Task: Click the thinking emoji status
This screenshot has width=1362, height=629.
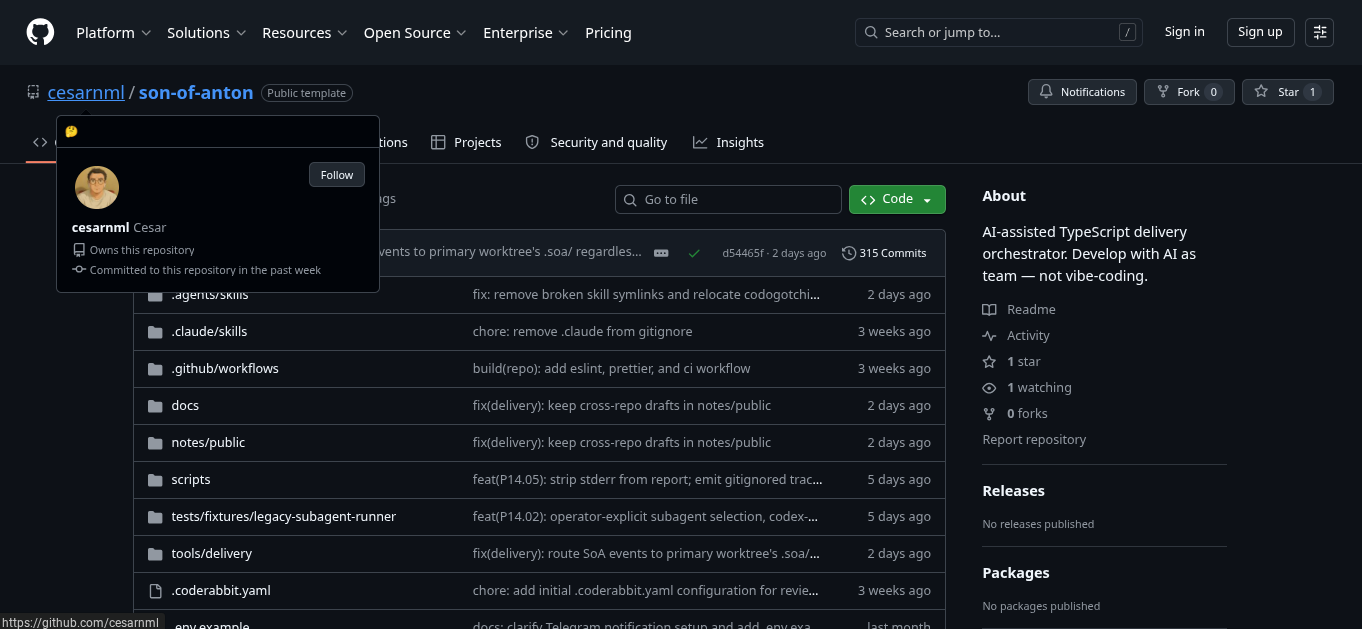Action: pyautogui.click(x=71, y=131)
